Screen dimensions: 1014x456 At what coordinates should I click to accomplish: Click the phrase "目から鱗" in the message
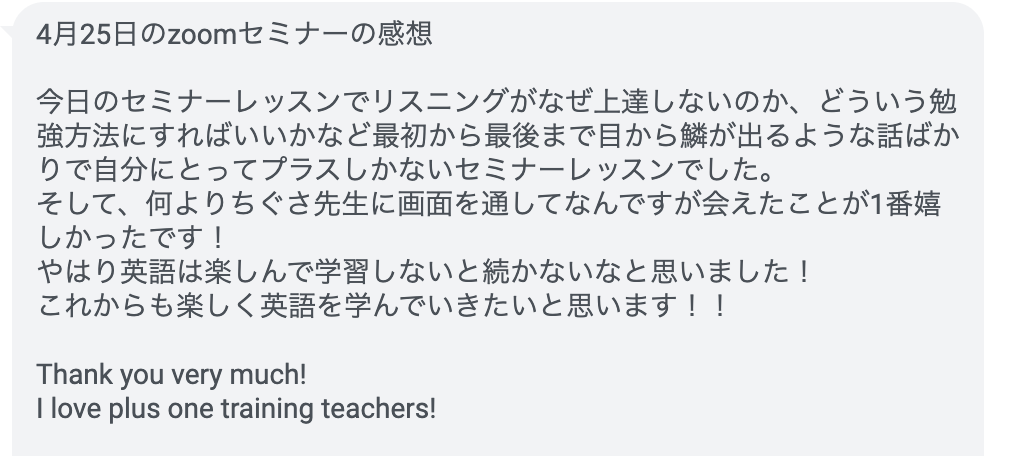tap(654, 136)
